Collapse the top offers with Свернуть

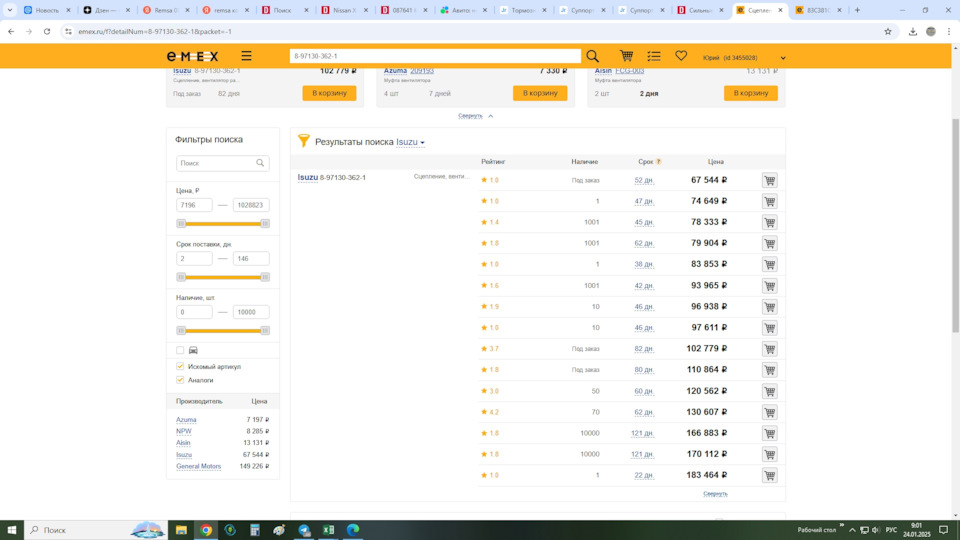(x=475, y=116)
